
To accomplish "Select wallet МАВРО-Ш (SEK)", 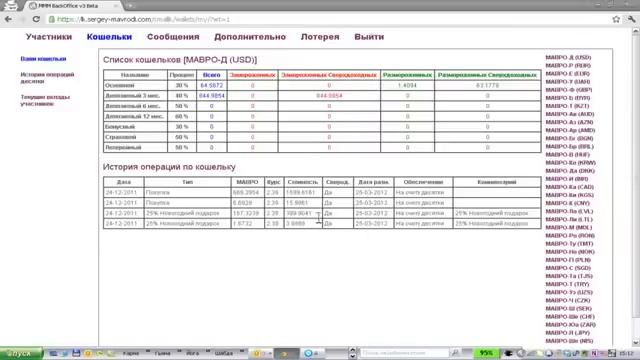I will tap(569, 309).
